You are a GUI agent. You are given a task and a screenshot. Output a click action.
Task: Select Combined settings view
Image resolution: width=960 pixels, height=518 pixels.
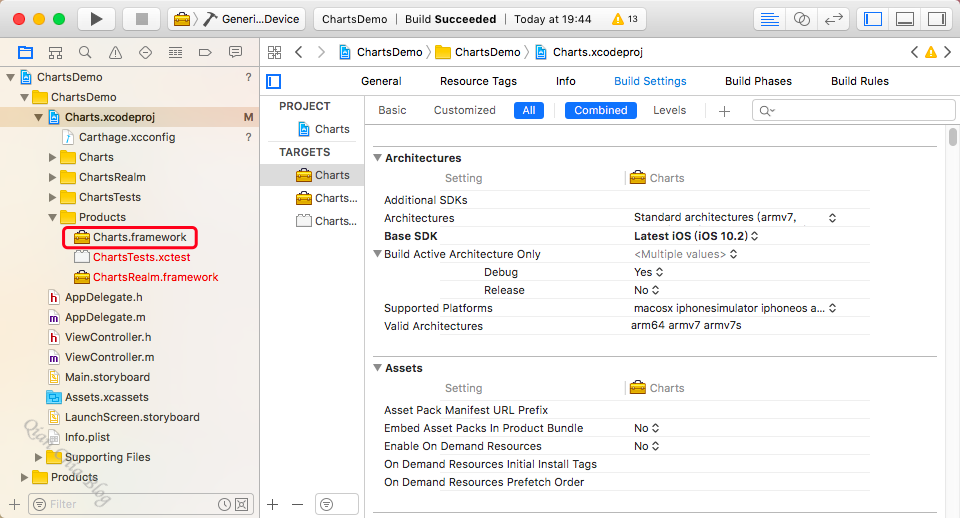[x=601, y=110]
